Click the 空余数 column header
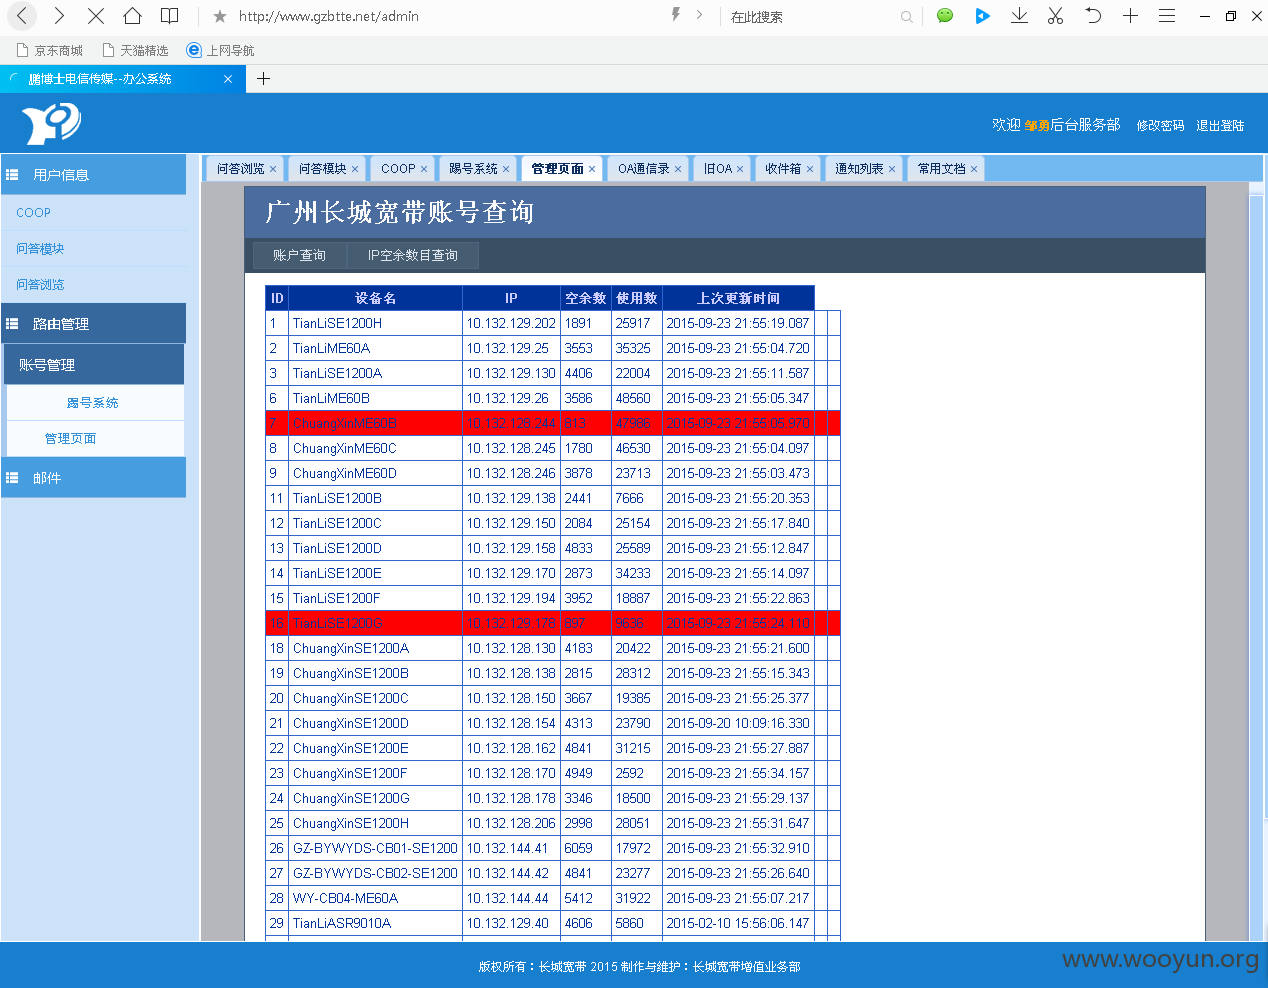Image resolution: width=1268 pixels, height=988 pixels. (x=585, y=298)
